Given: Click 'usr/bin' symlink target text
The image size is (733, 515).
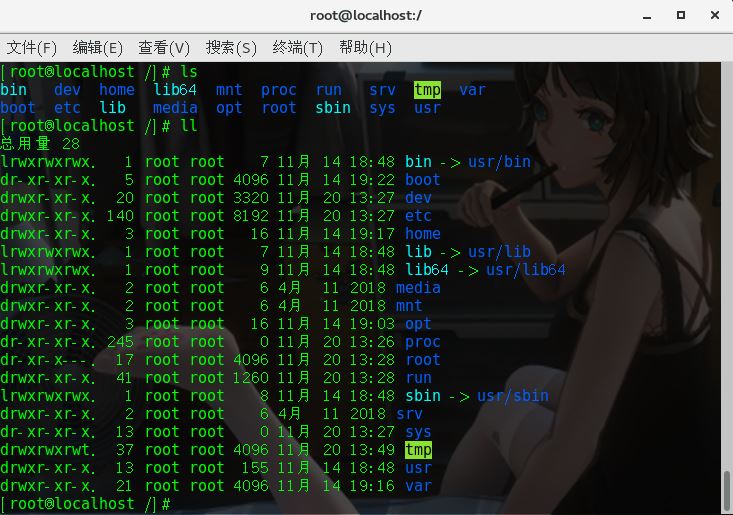Looking at the screenshot, I should [x=499, y=162].
